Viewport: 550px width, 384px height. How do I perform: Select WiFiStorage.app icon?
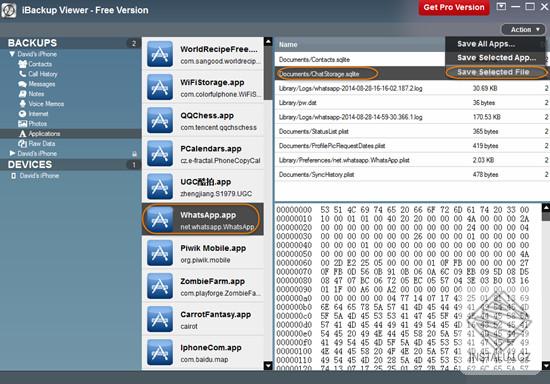160,87
